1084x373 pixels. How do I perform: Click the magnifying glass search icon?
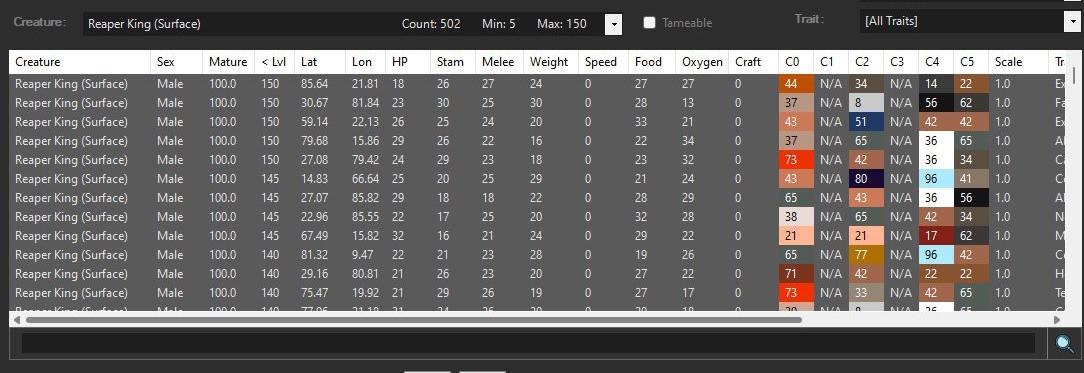click(1065, 343)
